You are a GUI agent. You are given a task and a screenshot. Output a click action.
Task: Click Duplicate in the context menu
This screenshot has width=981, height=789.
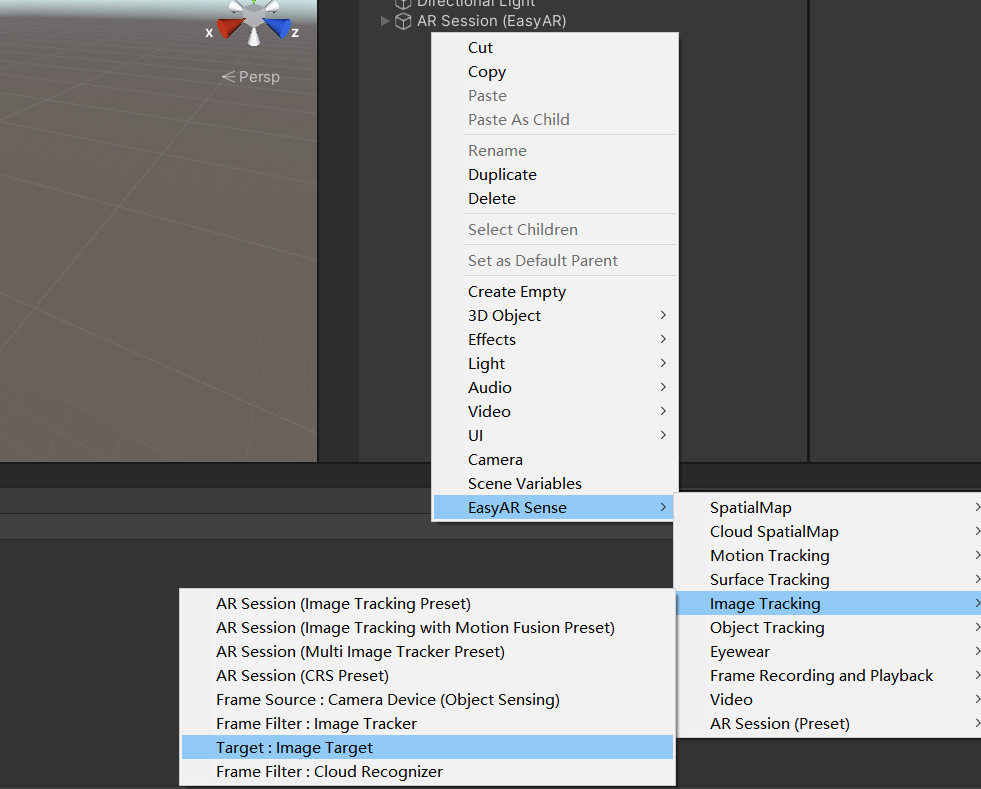(502, 174)
